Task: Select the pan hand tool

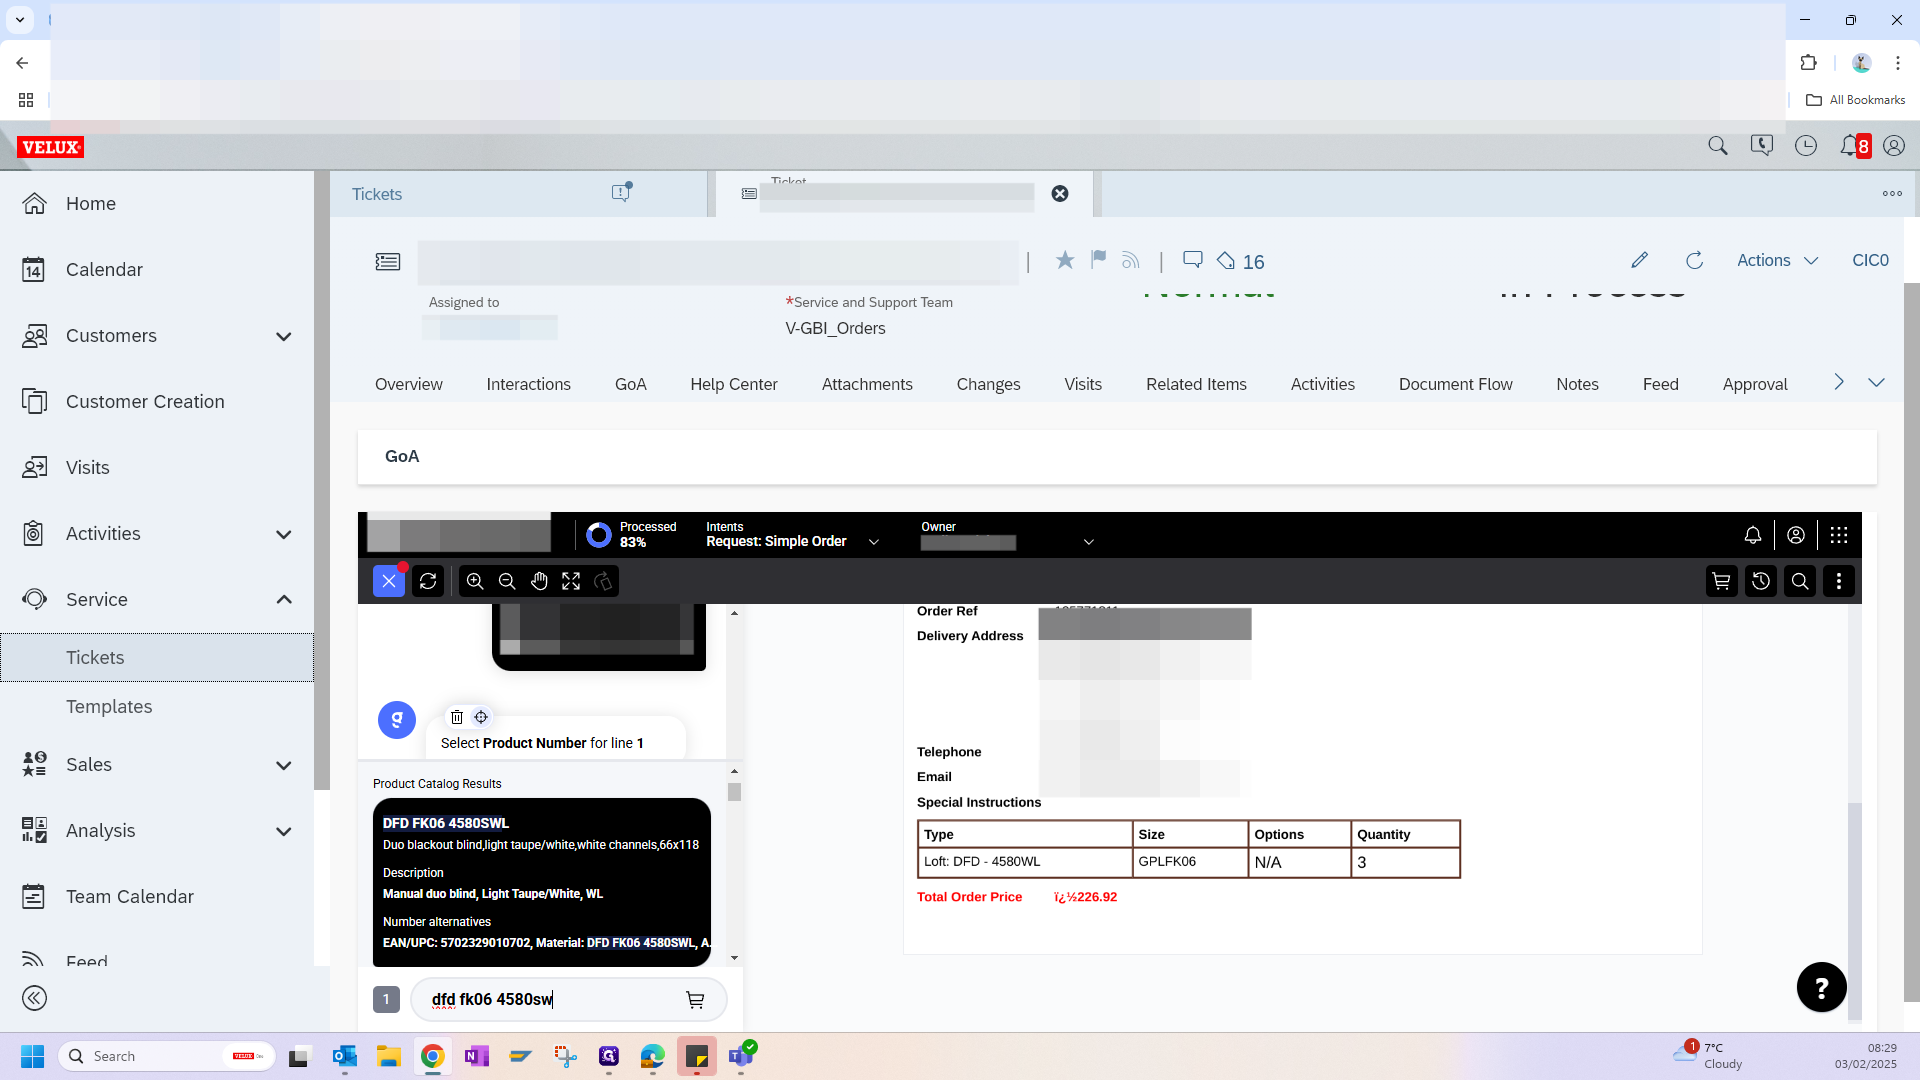Action: (x=539, y=581)
